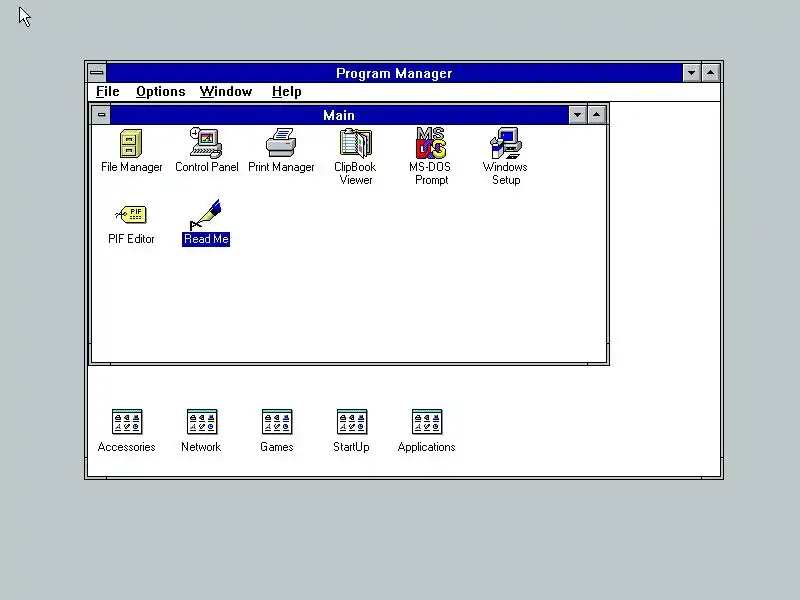Select the Games program group icon

coord(277,422)
